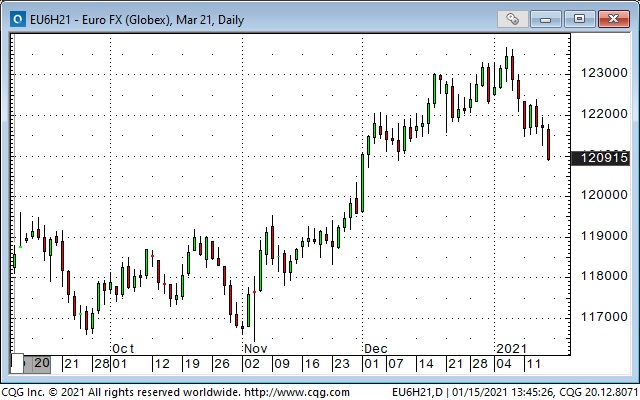Click the 26 date label on time axis
Image resolution: width=640 pixels, height=400 pixels.
coord(222,364)
